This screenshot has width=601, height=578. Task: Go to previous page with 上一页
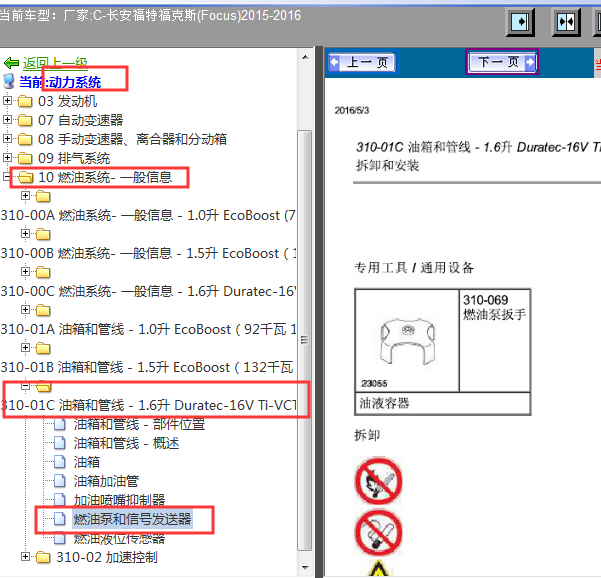point(362,62)
